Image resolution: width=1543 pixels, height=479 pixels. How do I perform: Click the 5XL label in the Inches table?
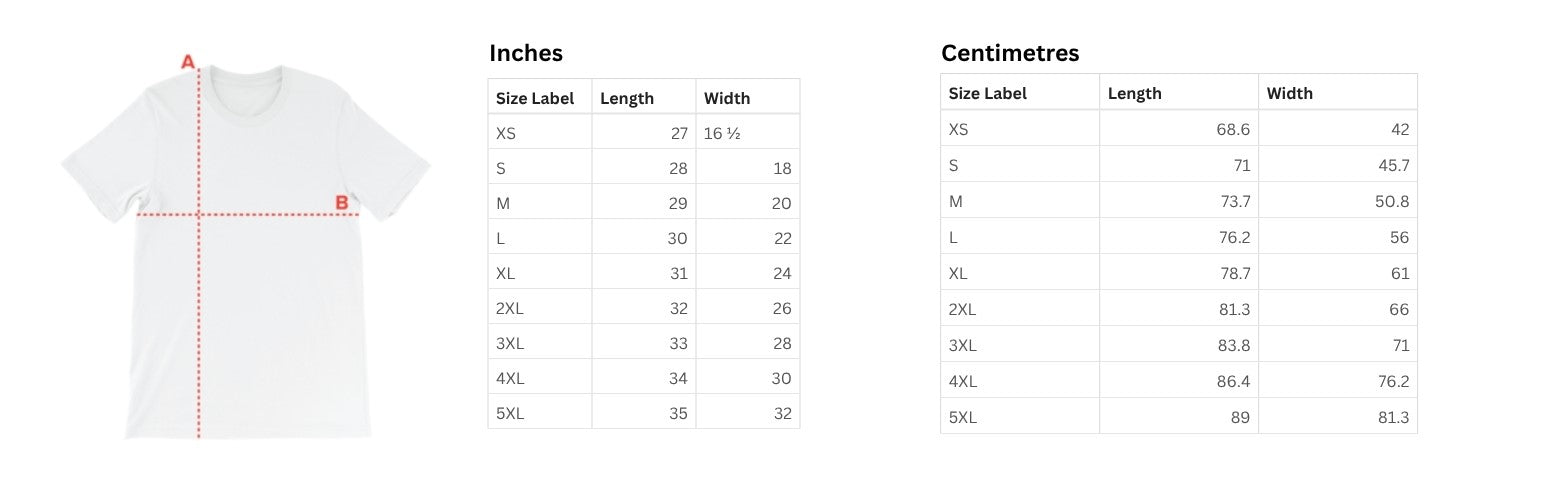tap(509, 413)
